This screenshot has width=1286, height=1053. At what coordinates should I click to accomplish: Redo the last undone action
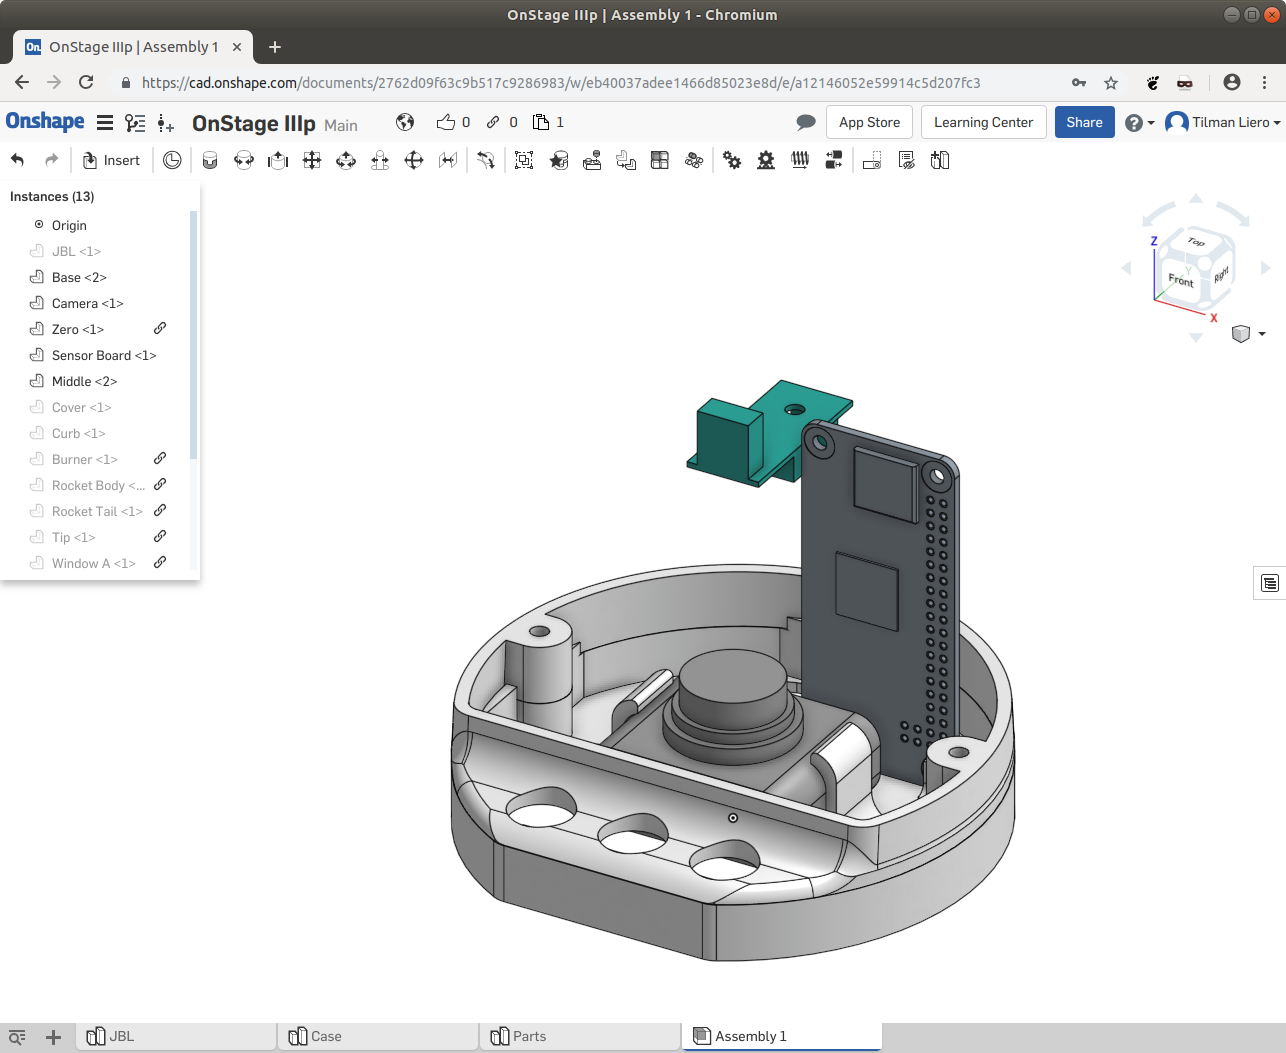tap(51, 160)
